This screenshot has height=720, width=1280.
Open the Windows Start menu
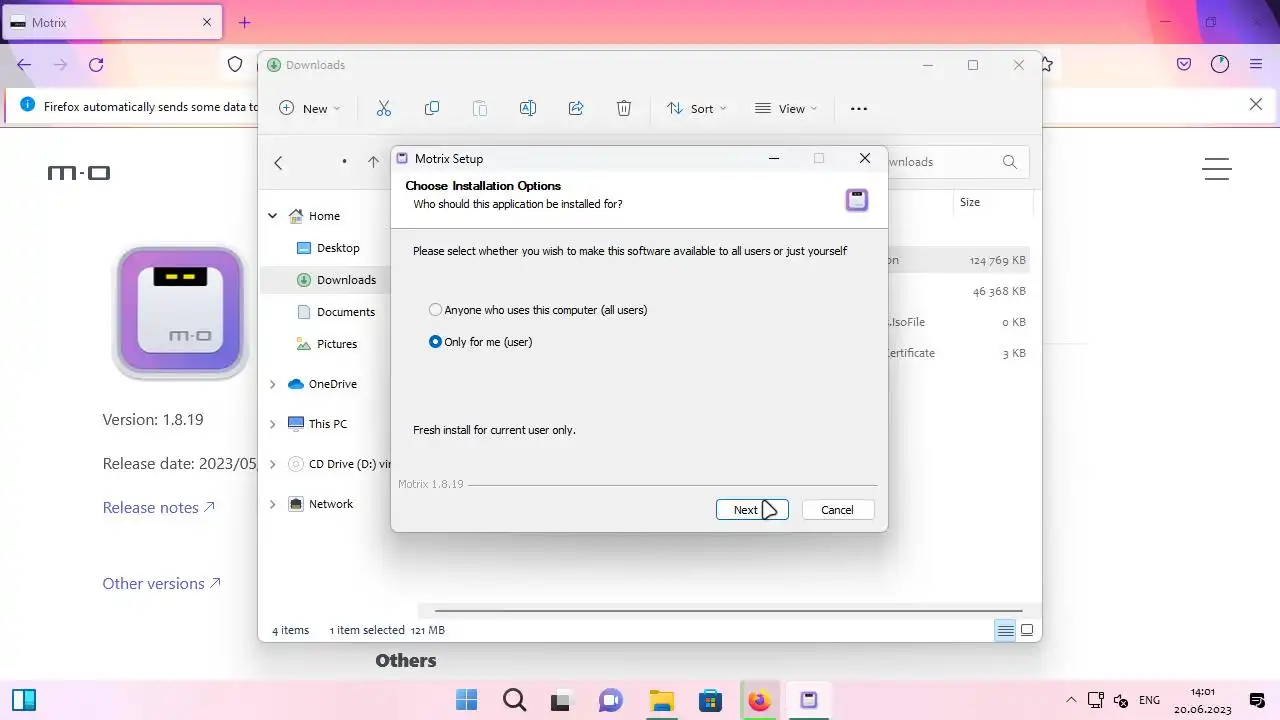click(x=467, y=700)
